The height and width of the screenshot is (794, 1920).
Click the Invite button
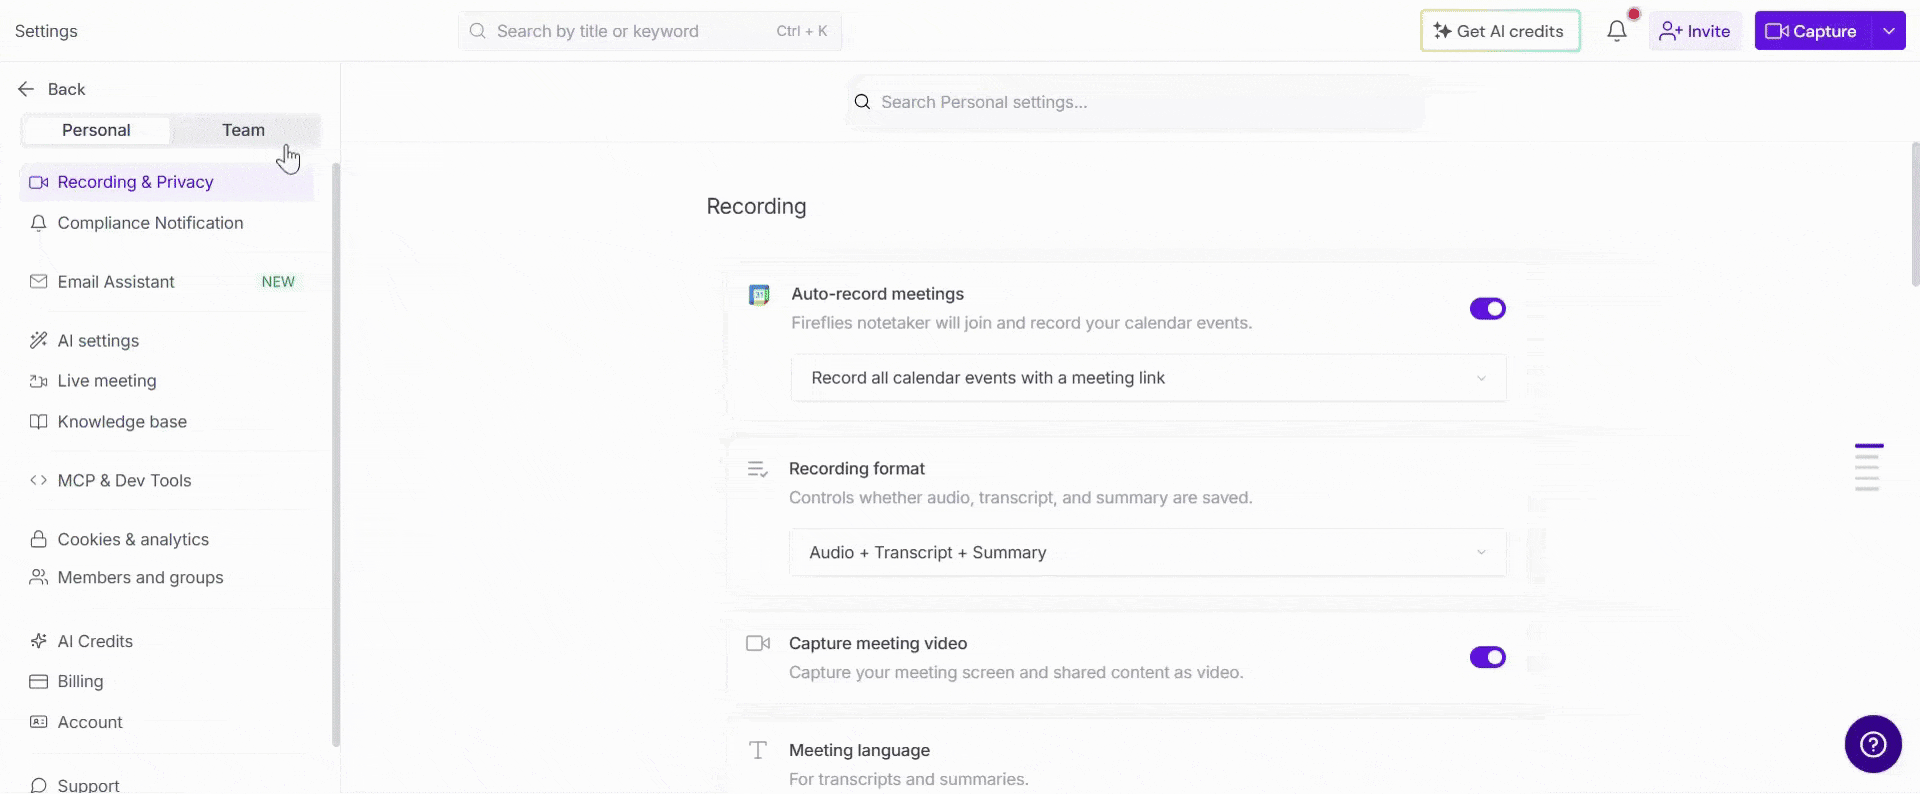[x=1695, y=31]
